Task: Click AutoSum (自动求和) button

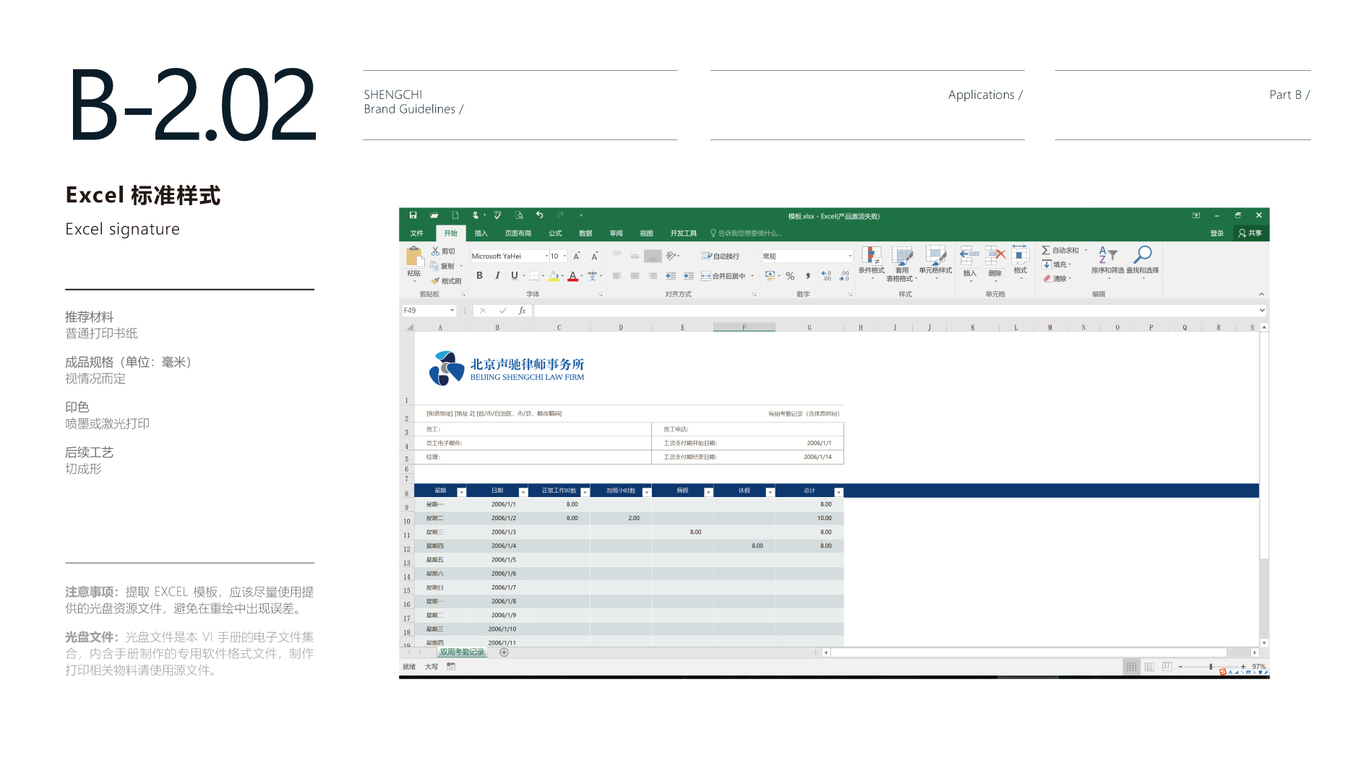Action: 1061,250
